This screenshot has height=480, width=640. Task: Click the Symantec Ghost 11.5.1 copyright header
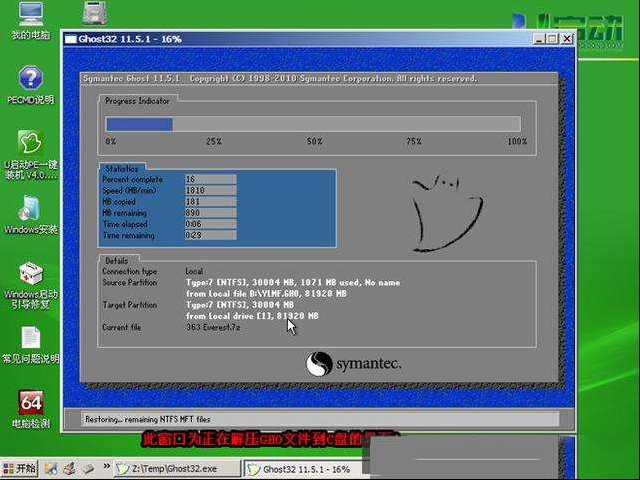tap(280, 78)
